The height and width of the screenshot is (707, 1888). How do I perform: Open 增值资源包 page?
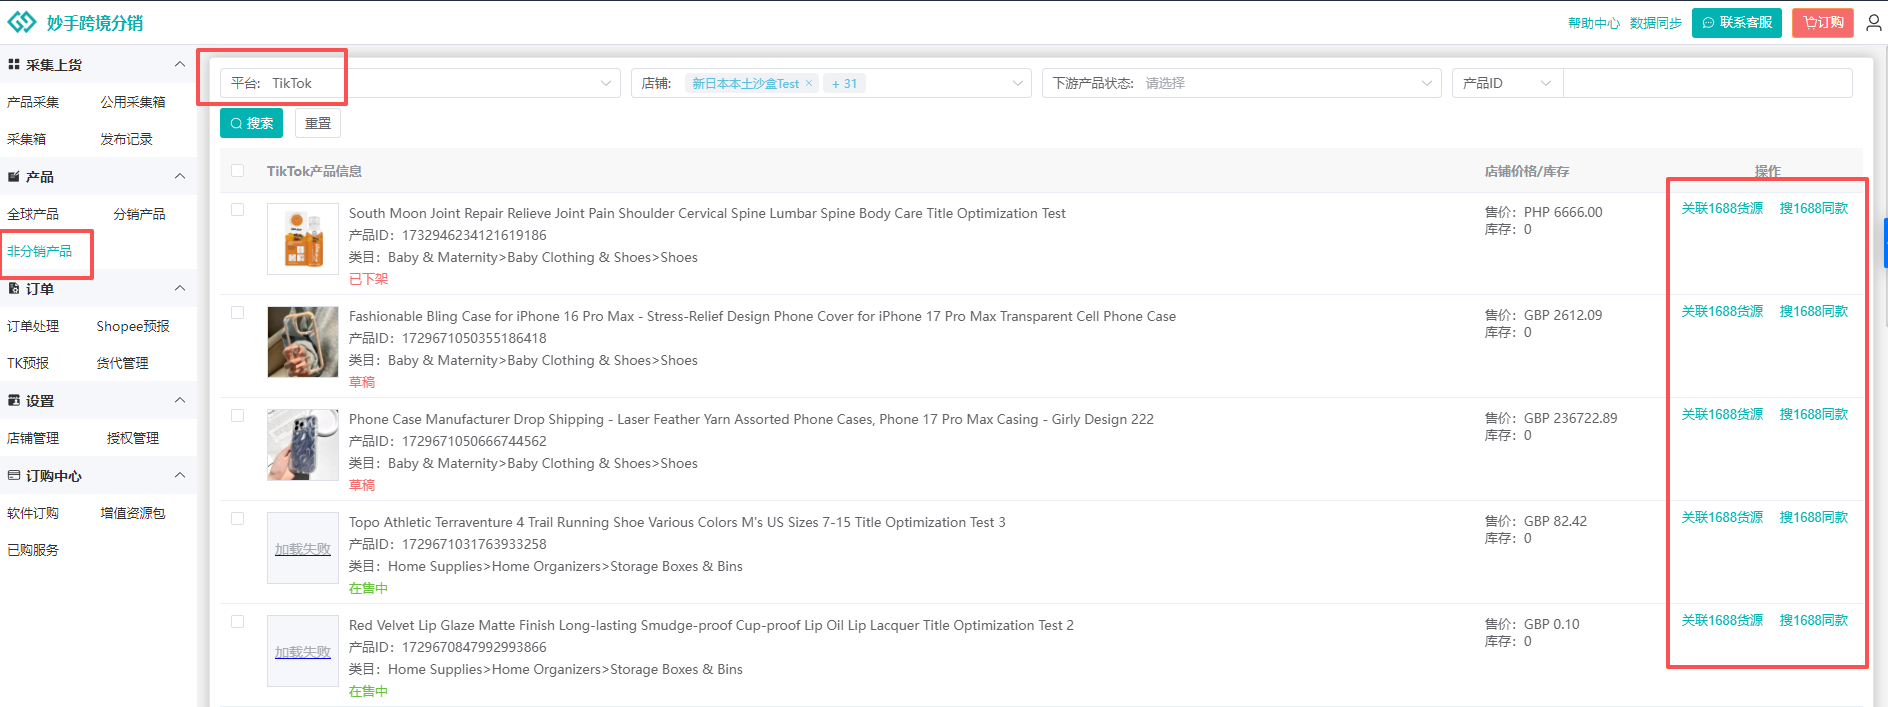coord(133,513)
